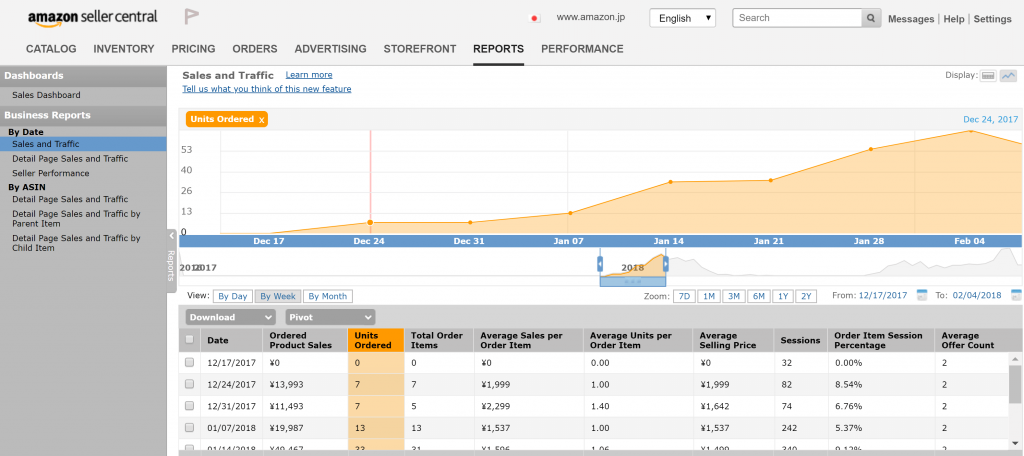Click the search magnifier button

pyautogui.click(x=871, y=18)
